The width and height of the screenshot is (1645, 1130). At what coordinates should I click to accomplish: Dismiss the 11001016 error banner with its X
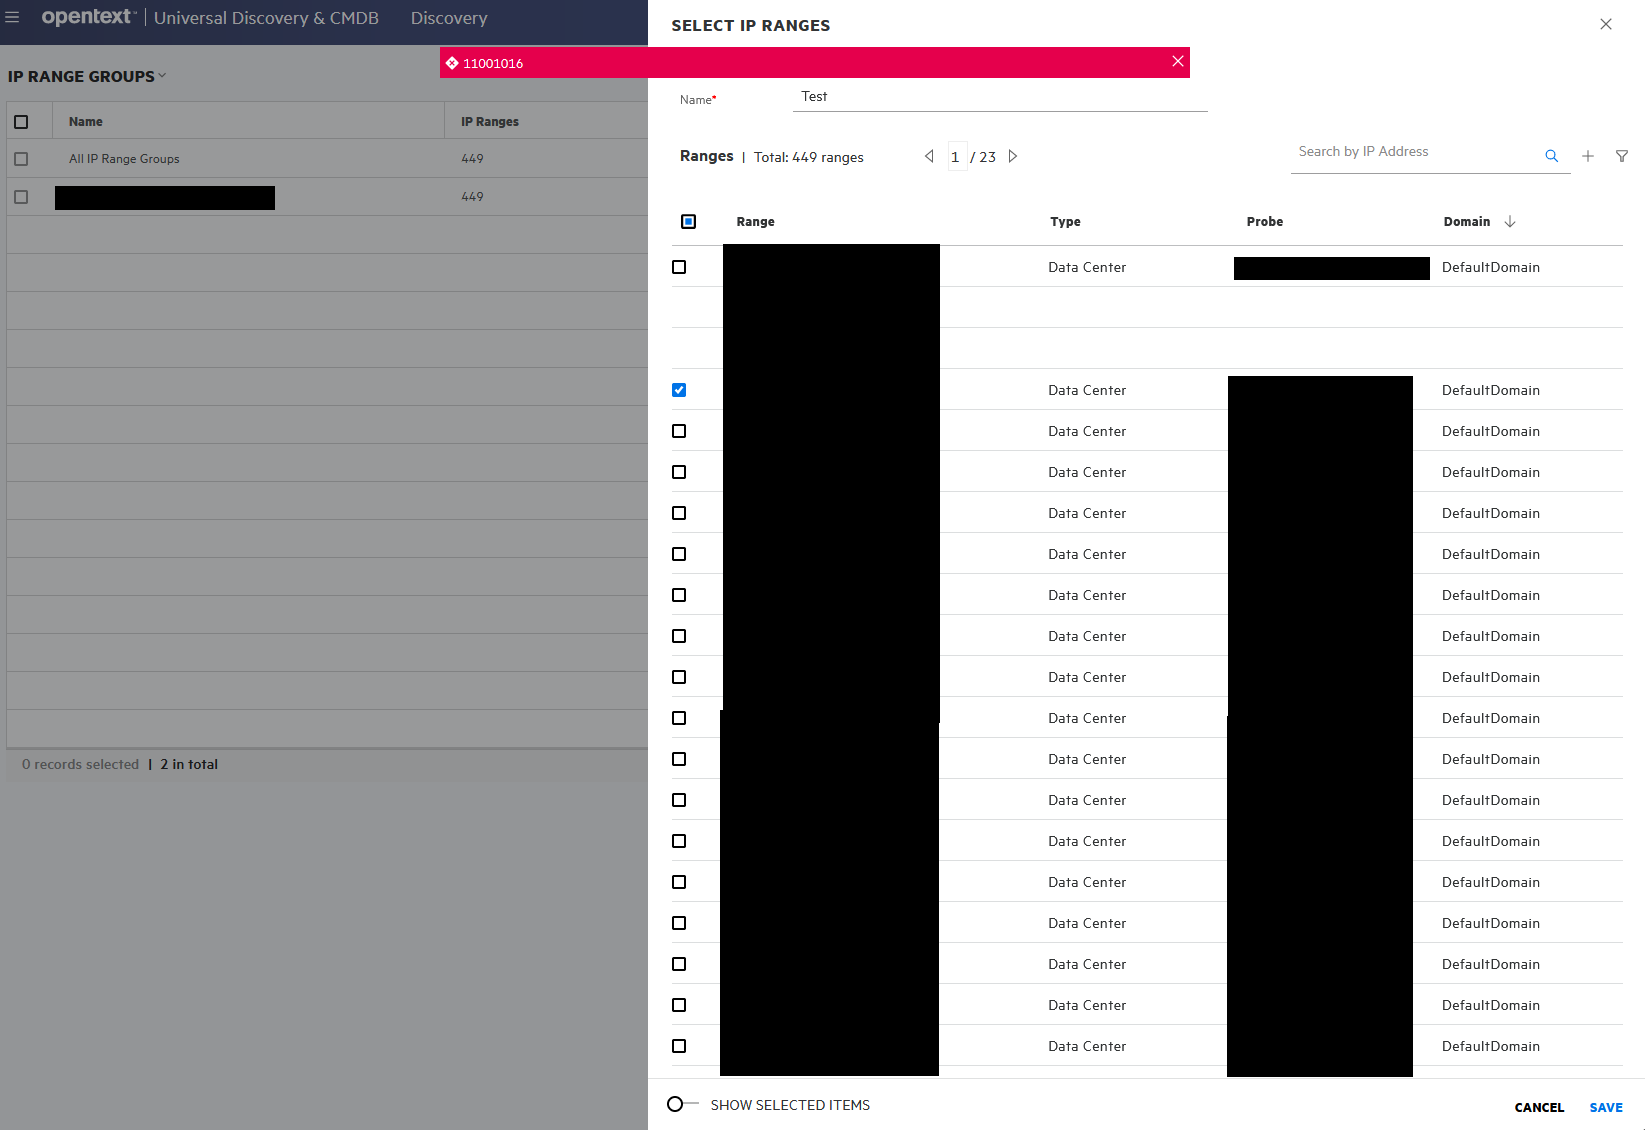click(1178, 61)
